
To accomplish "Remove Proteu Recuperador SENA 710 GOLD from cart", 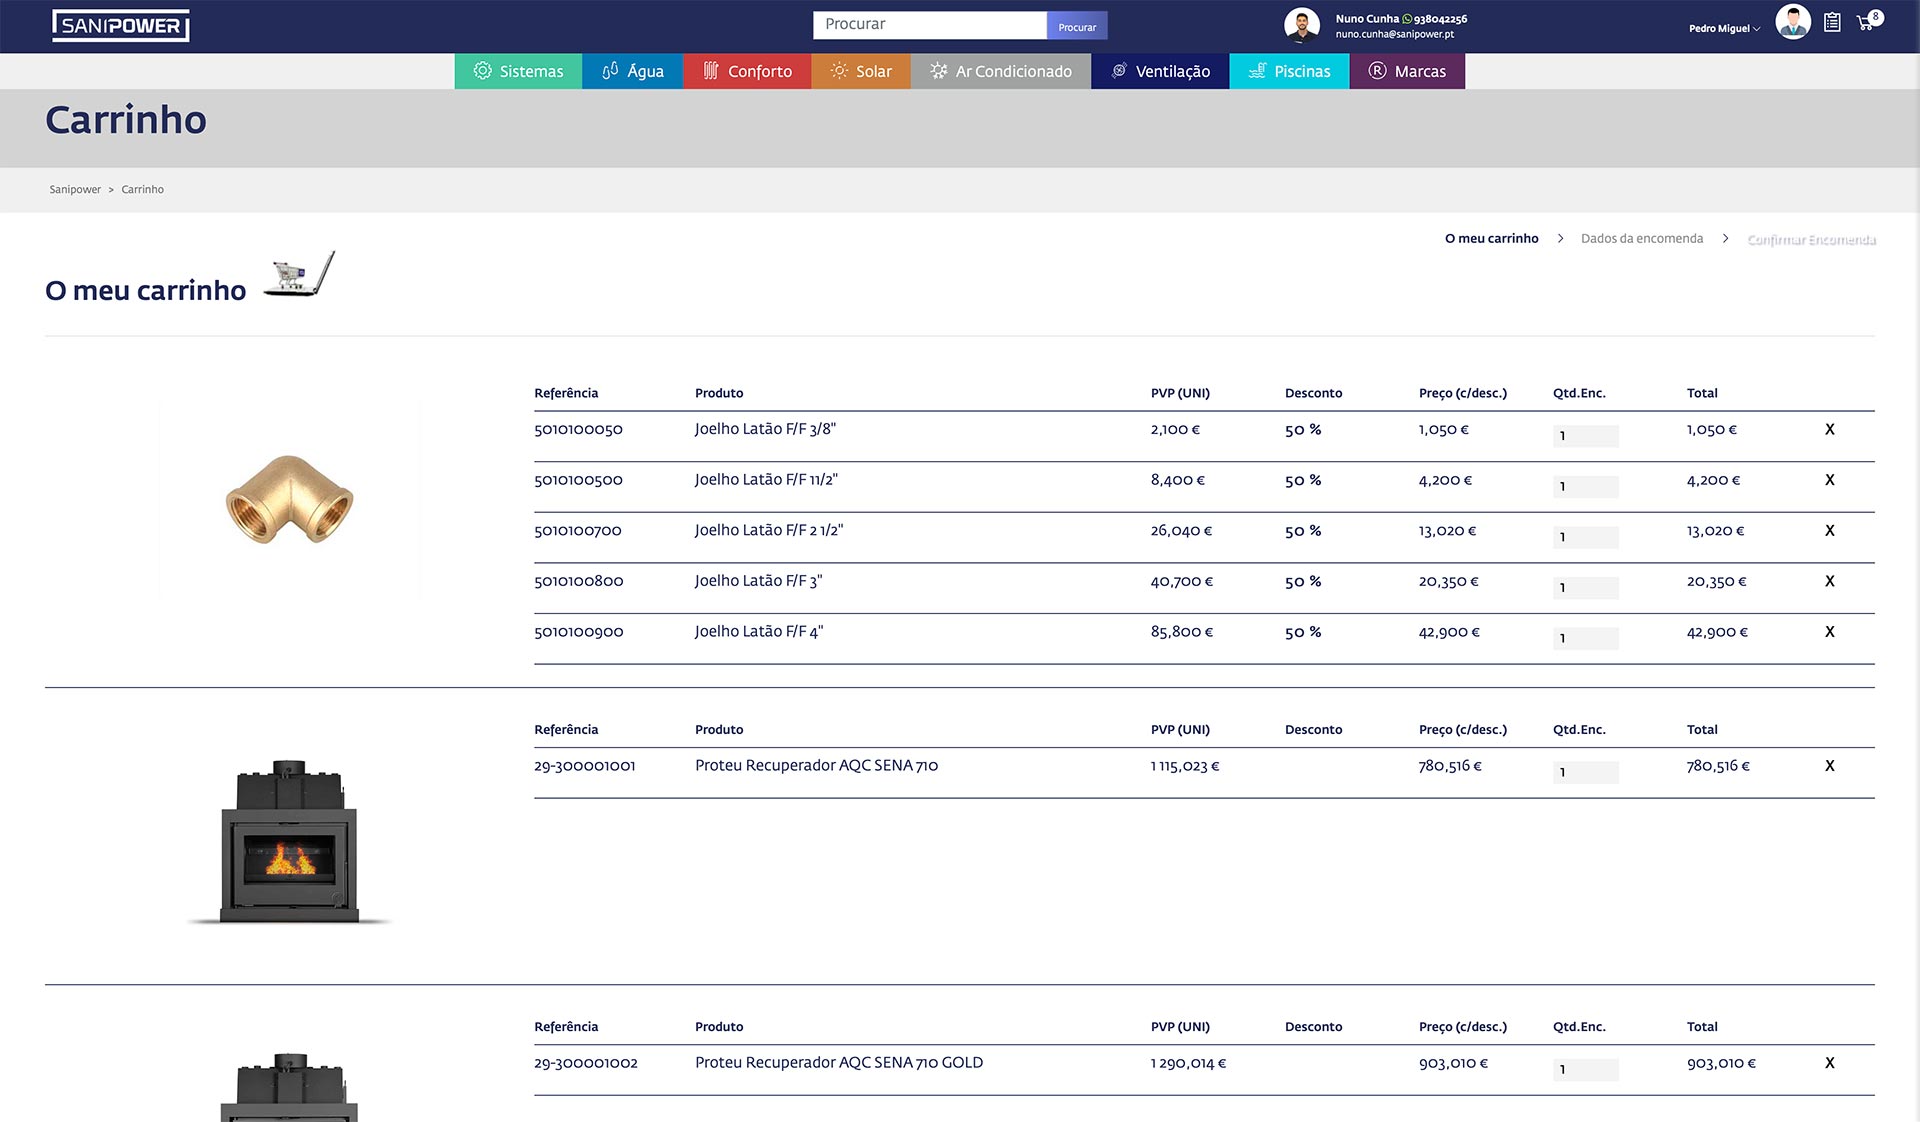I will click(x=1830, y=1063).
